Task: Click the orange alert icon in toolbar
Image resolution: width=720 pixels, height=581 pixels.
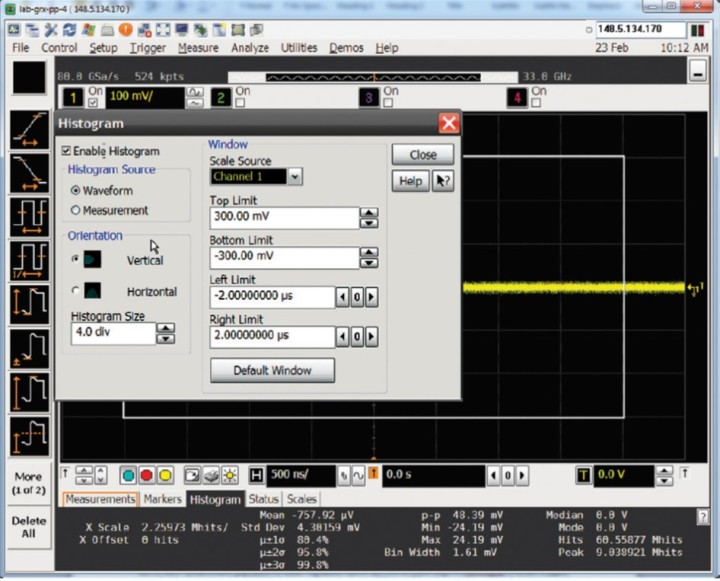Action: 125,30
